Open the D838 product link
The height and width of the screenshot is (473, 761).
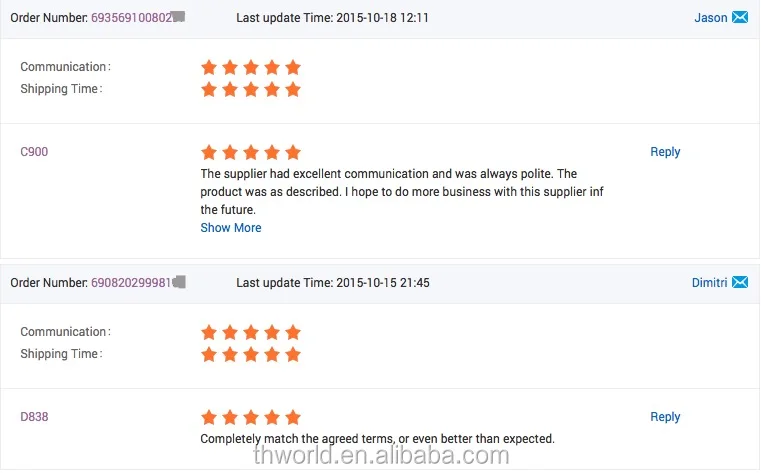pos(34,417)
